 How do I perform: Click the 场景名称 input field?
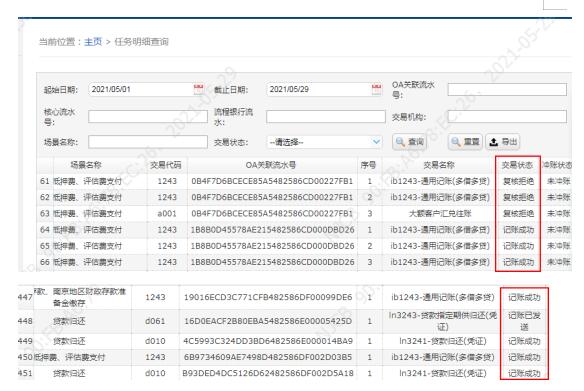tap(148, 142)
